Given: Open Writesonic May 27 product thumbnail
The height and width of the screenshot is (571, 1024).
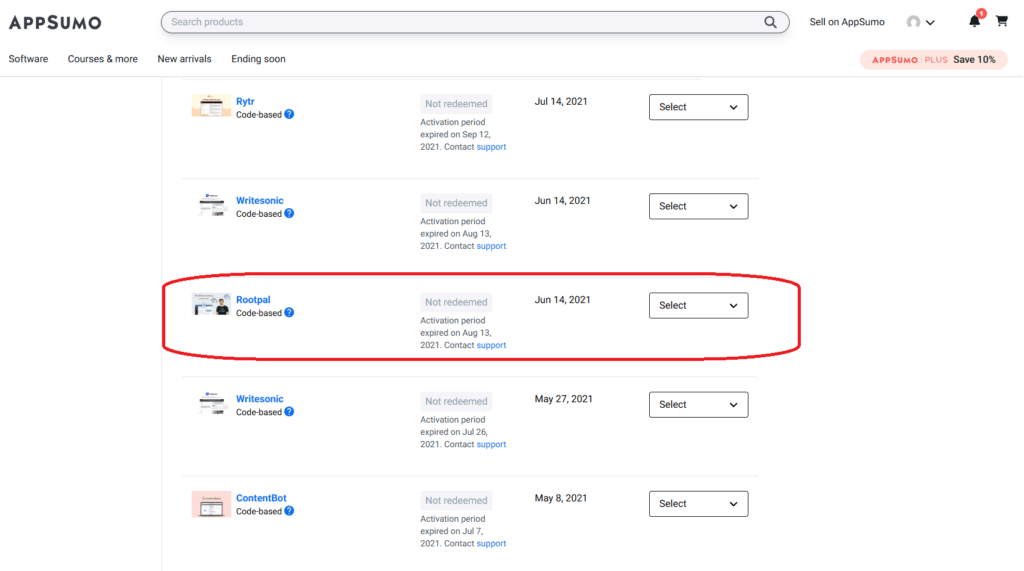Looking at the screenshot, I should [211, 403].
